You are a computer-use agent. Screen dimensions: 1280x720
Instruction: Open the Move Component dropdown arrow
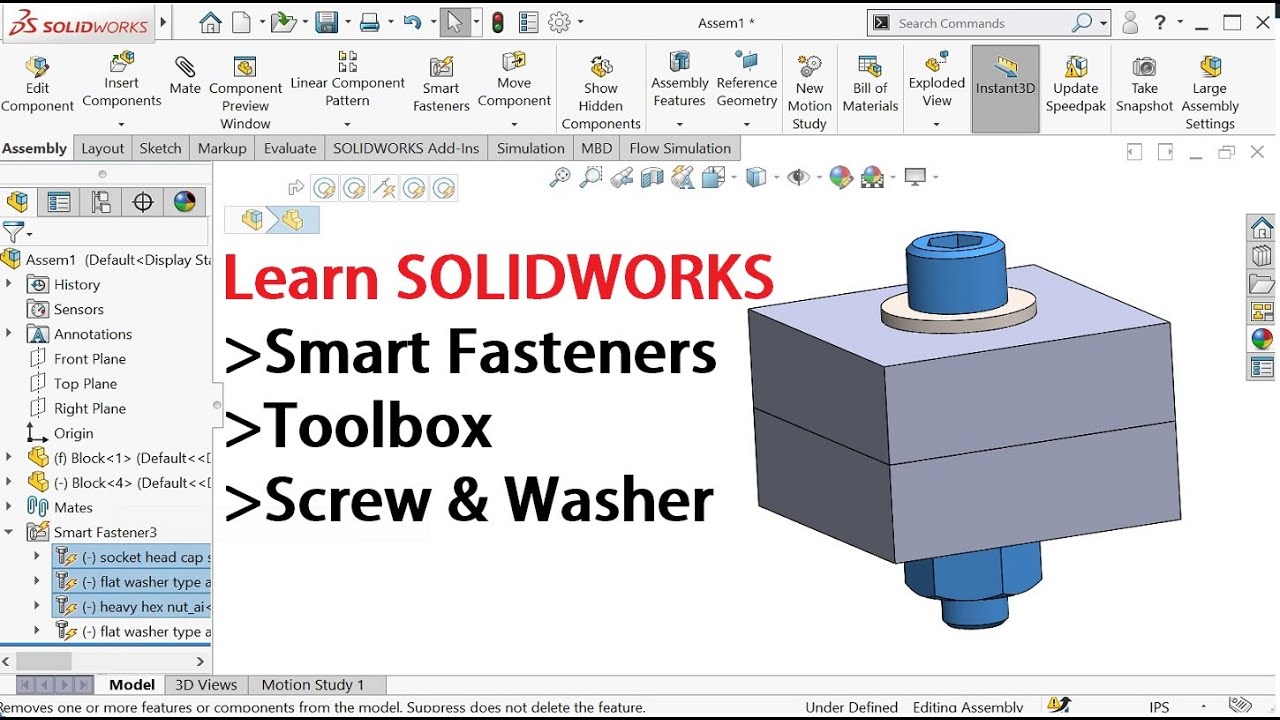point(514,125)
